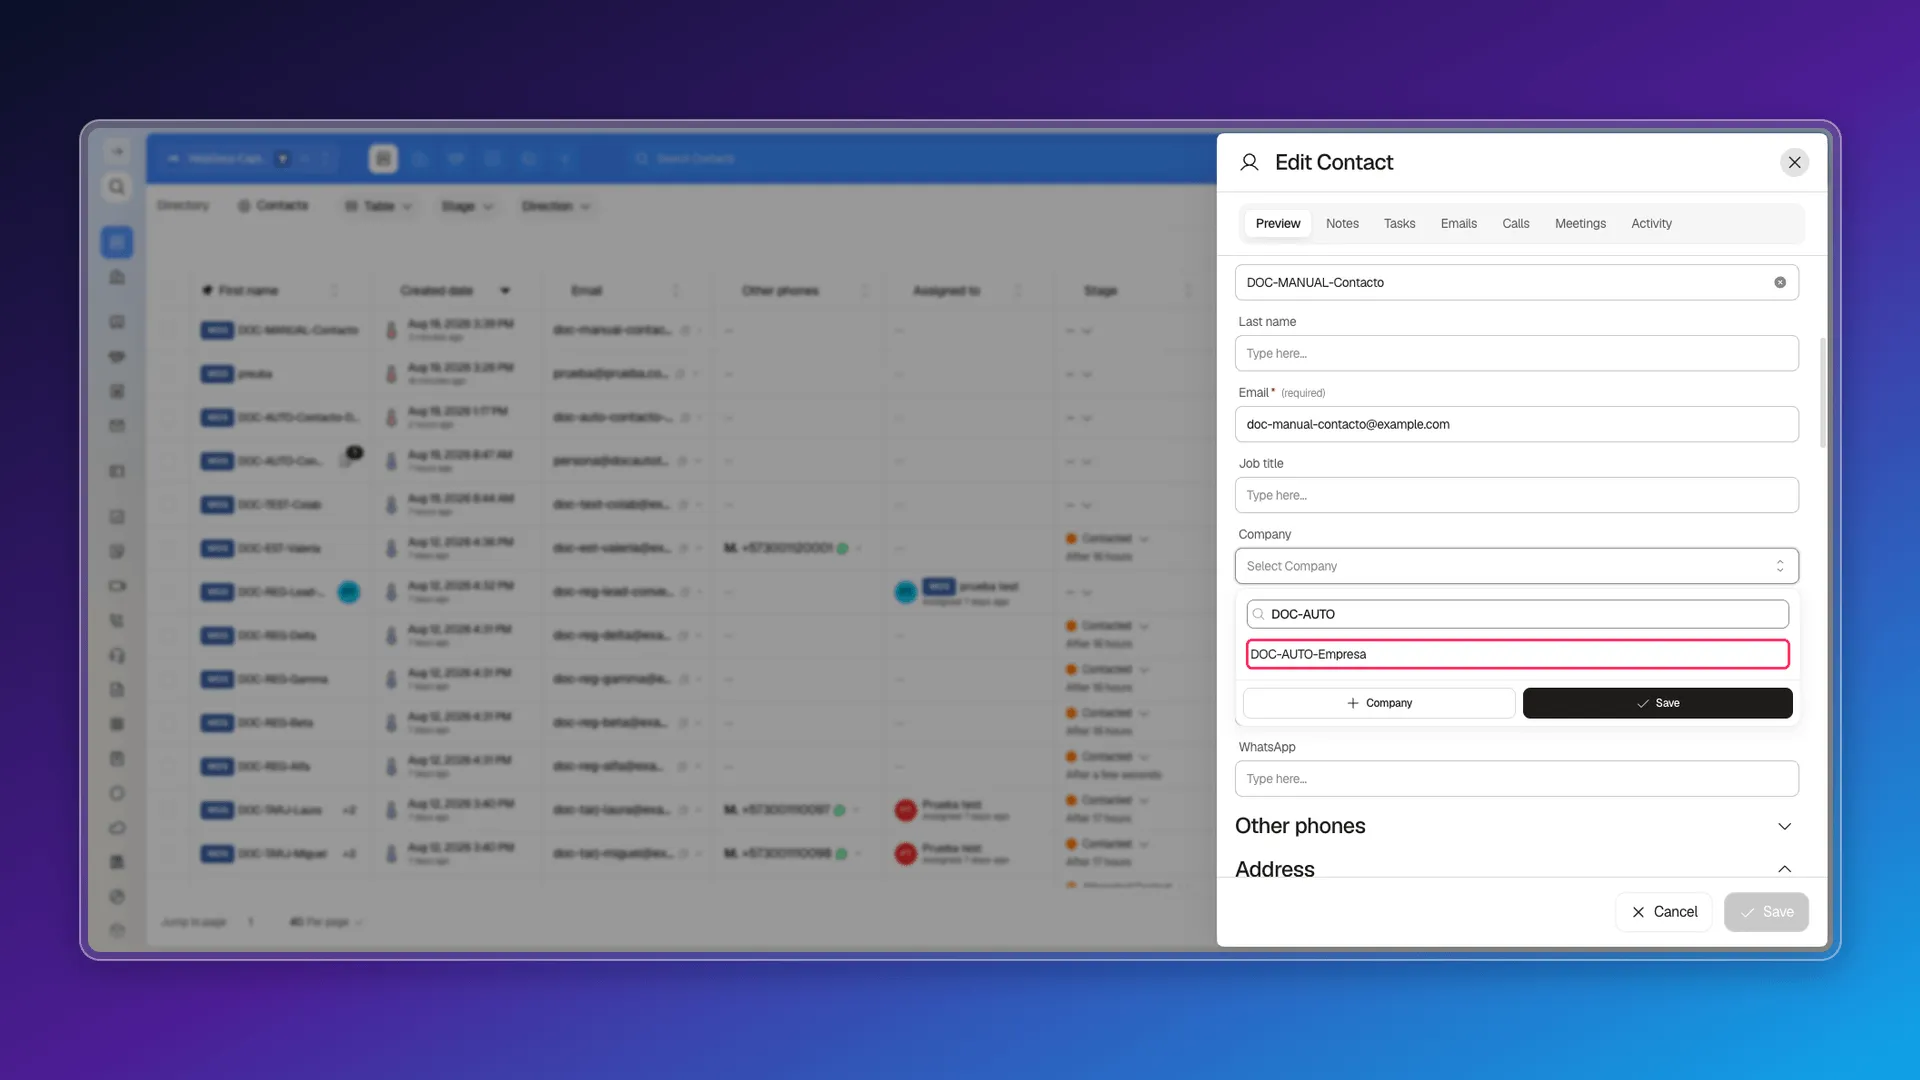This screenshot has width=1920, height=1080.
Task: Focus the Job title input field
Action: [1516, 496]
